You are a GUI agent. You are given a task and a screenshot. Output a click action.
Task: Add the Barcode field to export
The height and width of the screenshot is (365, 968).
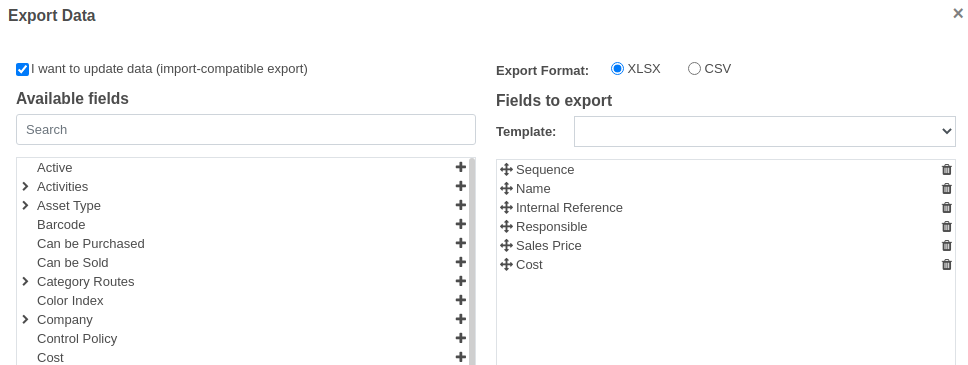pos(461,224)
